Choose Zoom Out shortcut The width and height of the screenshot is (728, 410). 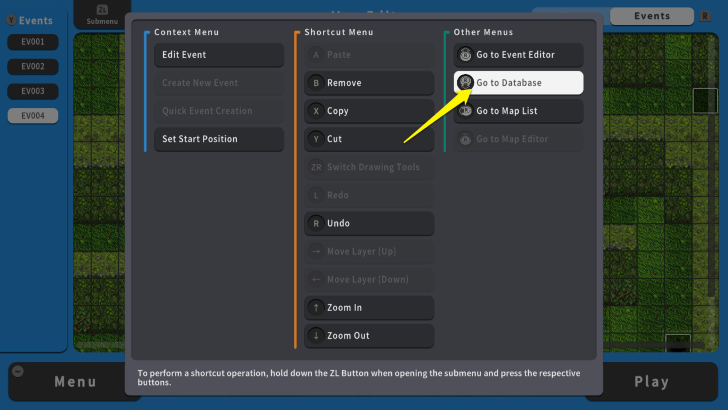369,336
